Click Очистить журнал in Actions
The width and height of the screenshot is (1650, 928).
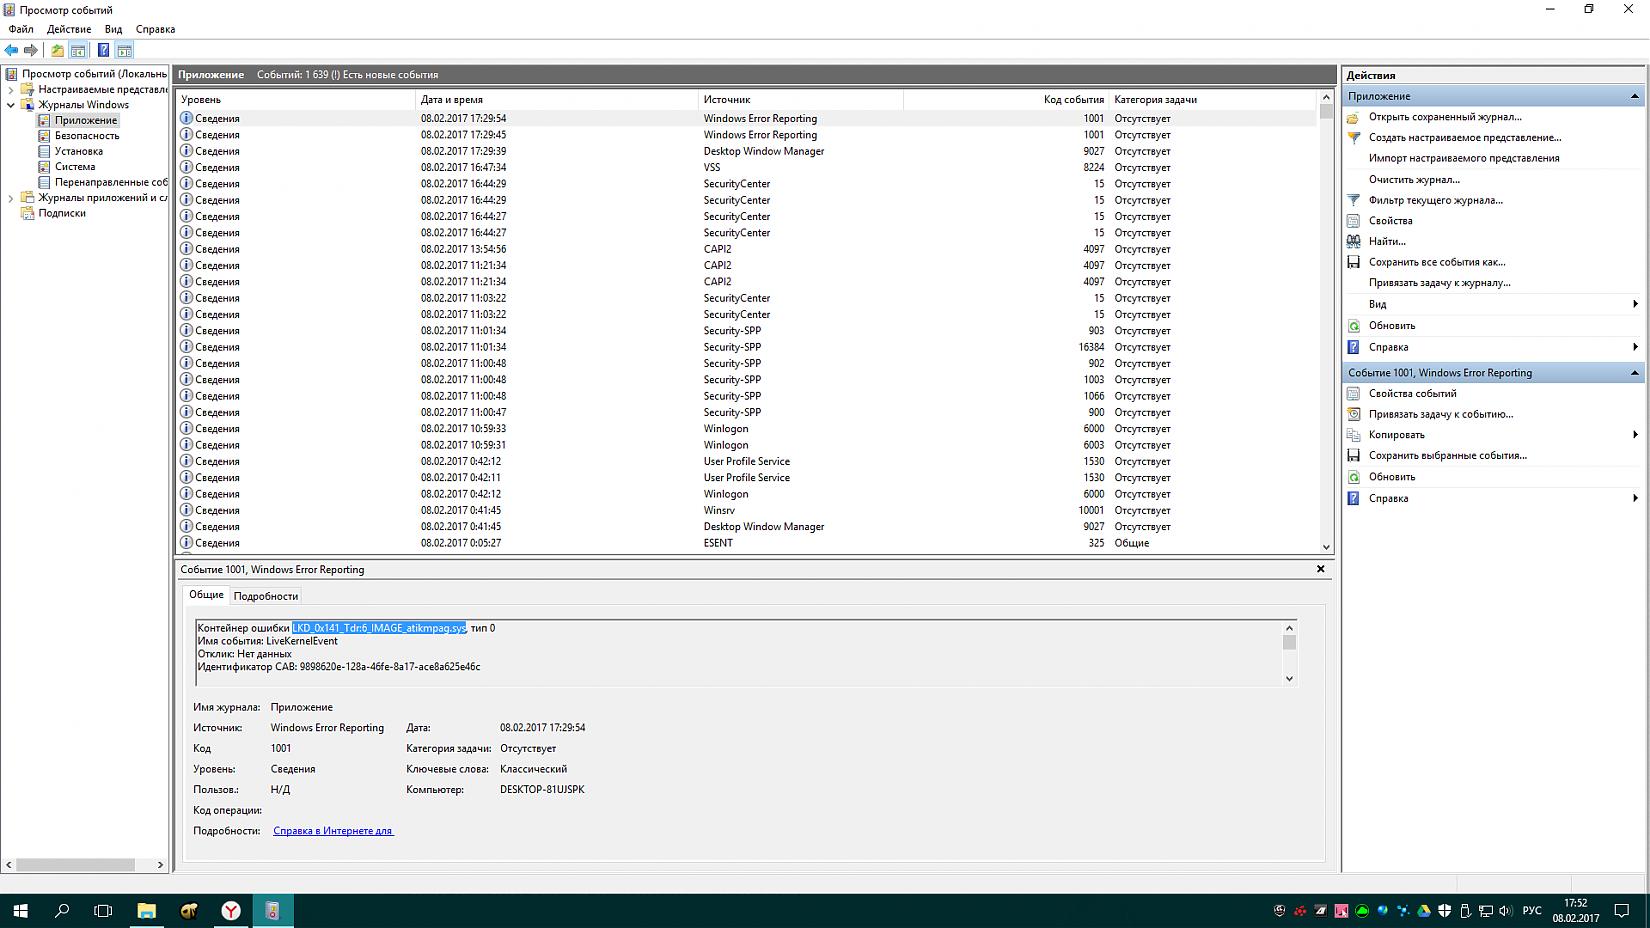1414,180
